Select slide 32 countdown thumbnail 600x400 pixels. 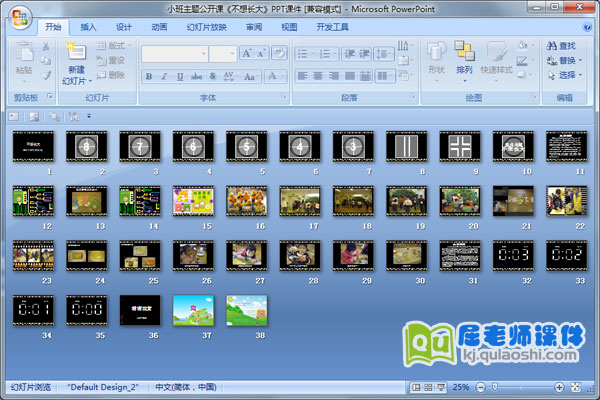[513, 256]
